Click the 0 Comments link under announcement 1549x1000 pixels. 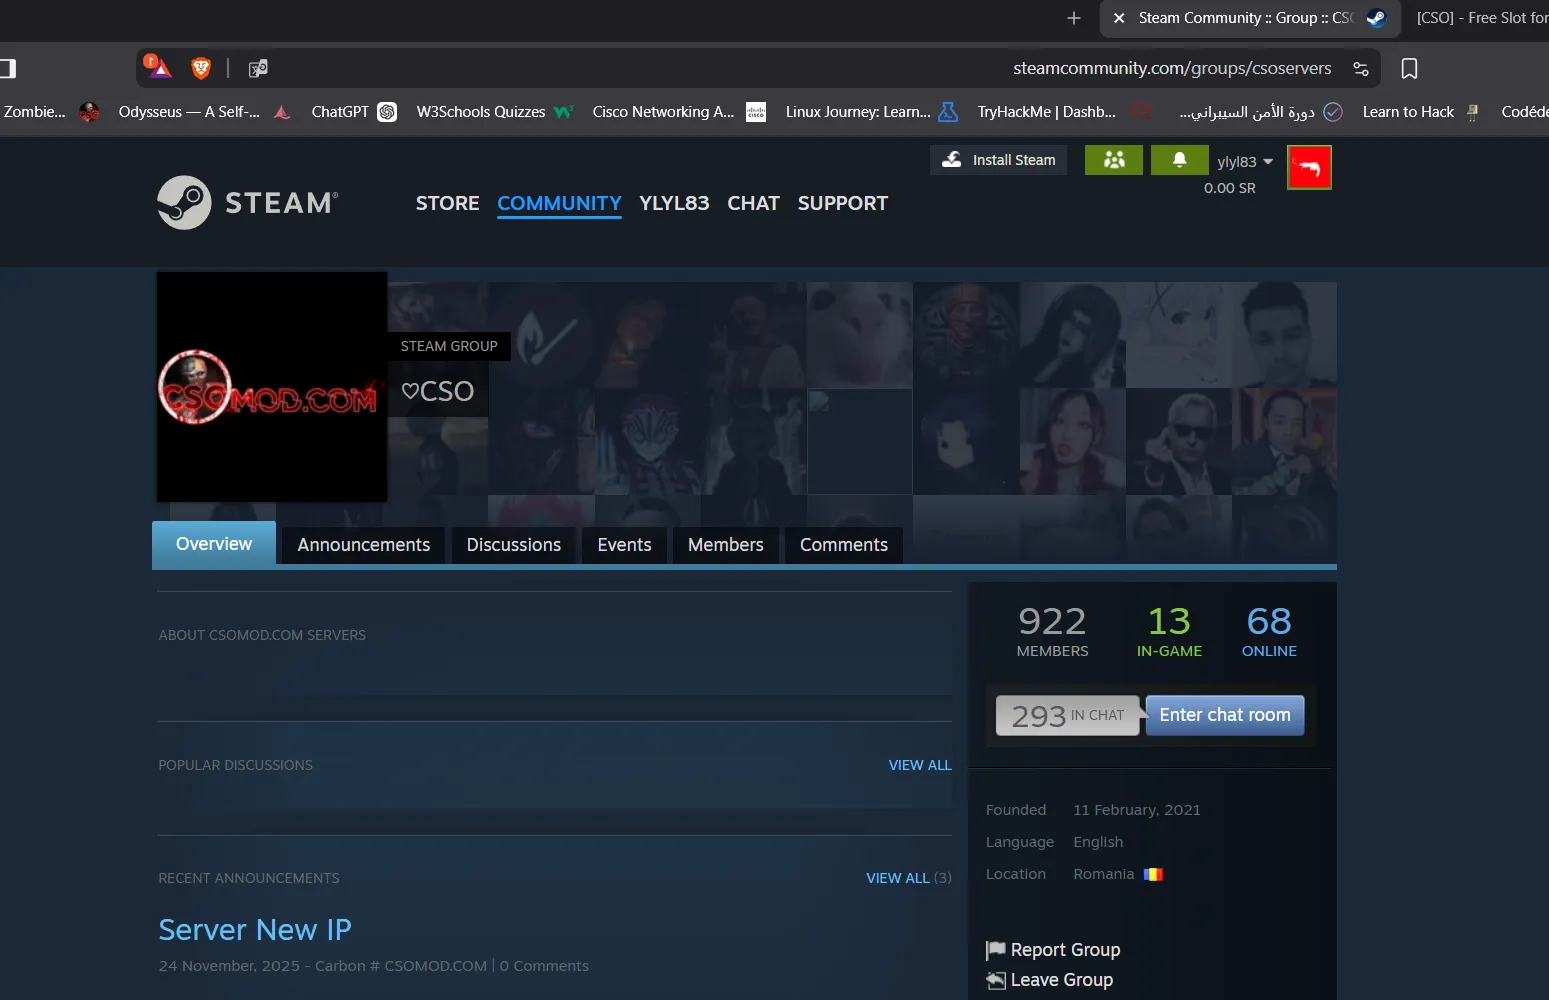pos(544,966)
